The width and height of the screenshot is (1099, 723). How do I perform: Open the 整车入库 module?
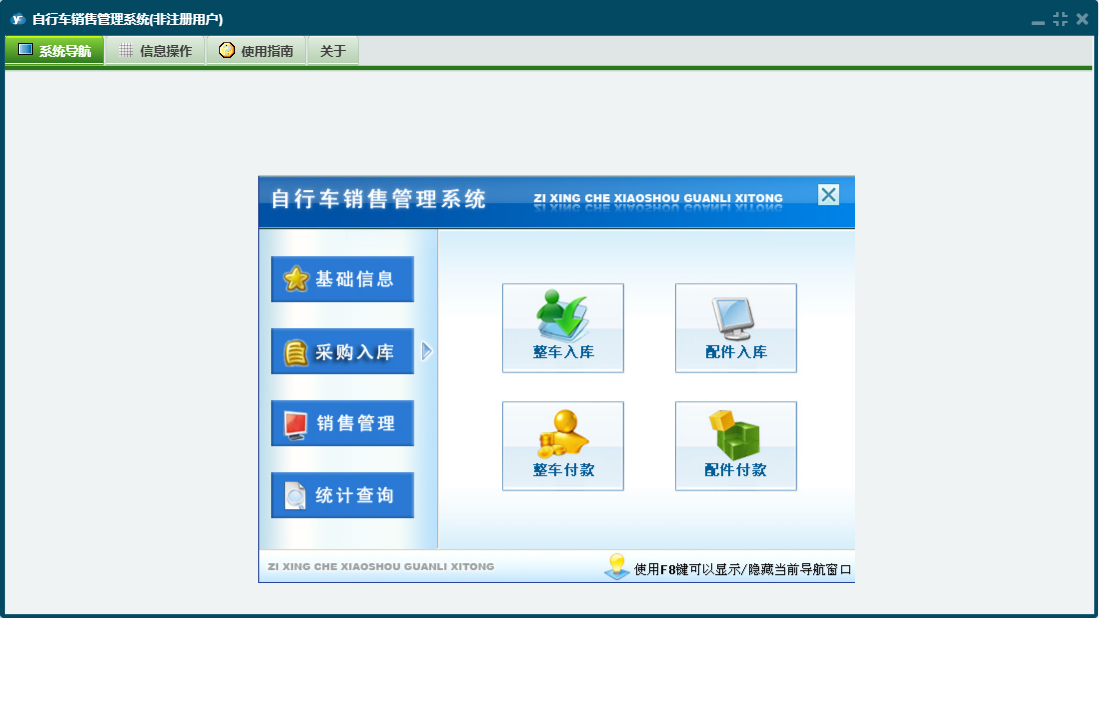563,328
